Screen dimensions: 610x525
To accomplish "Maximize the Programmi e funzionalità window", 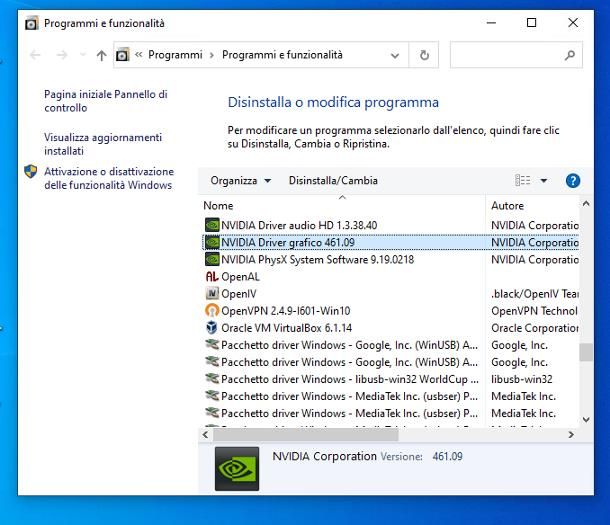I will tap(531, 23).
